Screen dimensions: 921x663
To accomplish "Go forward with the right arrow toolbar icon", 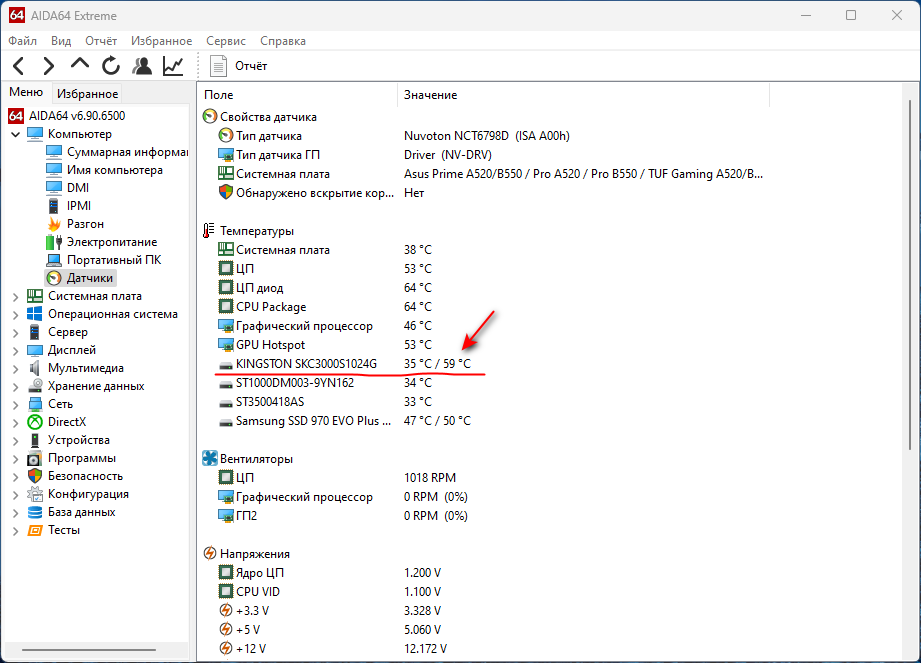I will (x=49, y=66).
